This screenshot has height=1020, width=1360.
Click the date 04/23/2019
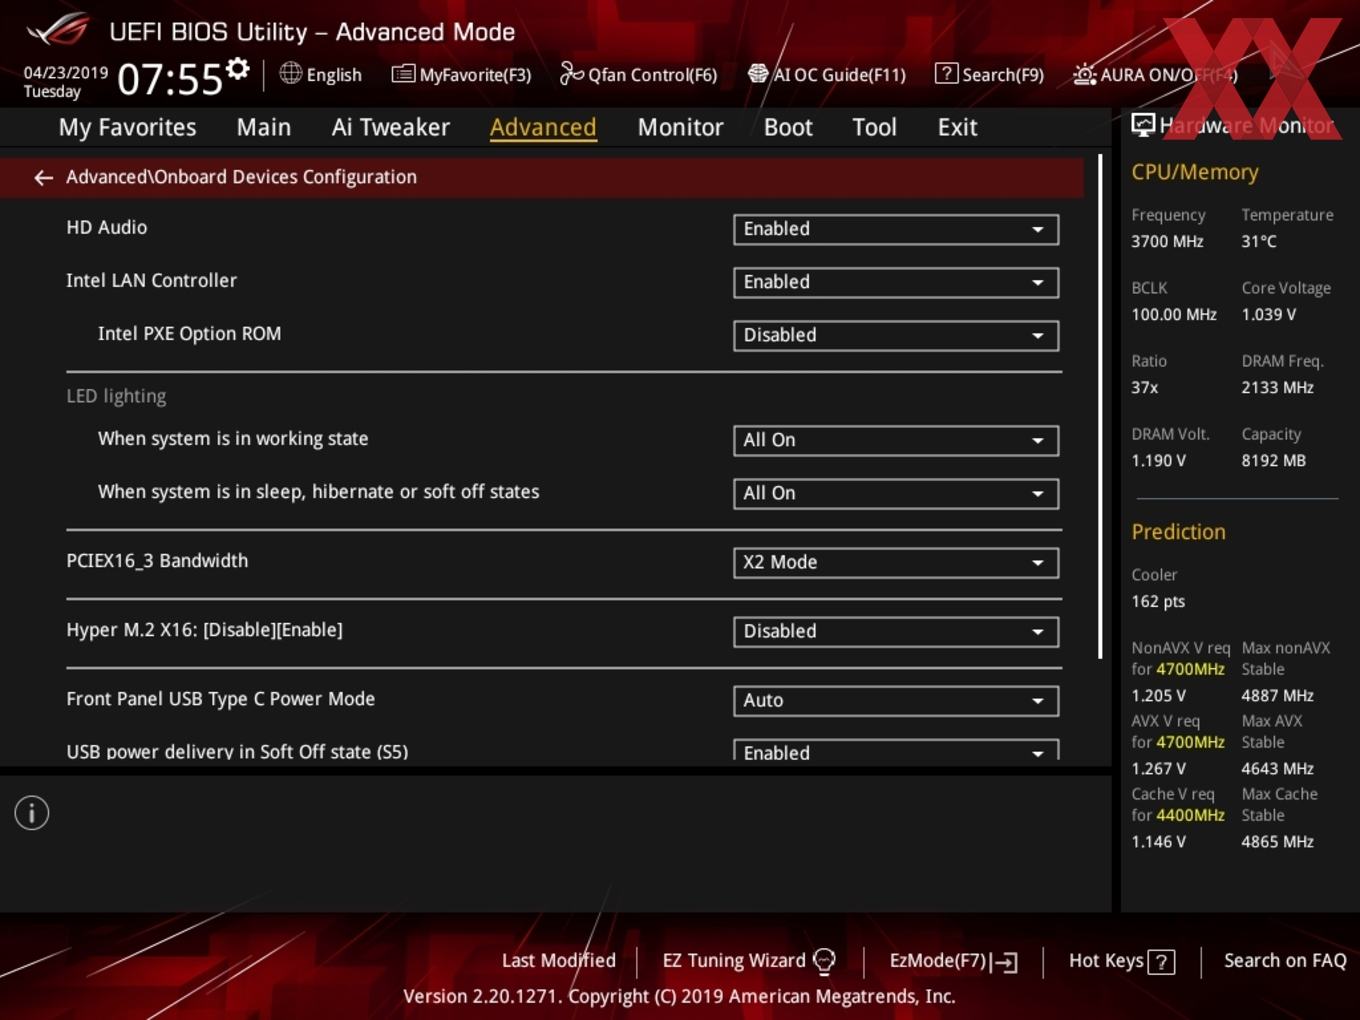click(x=66, y=72)
